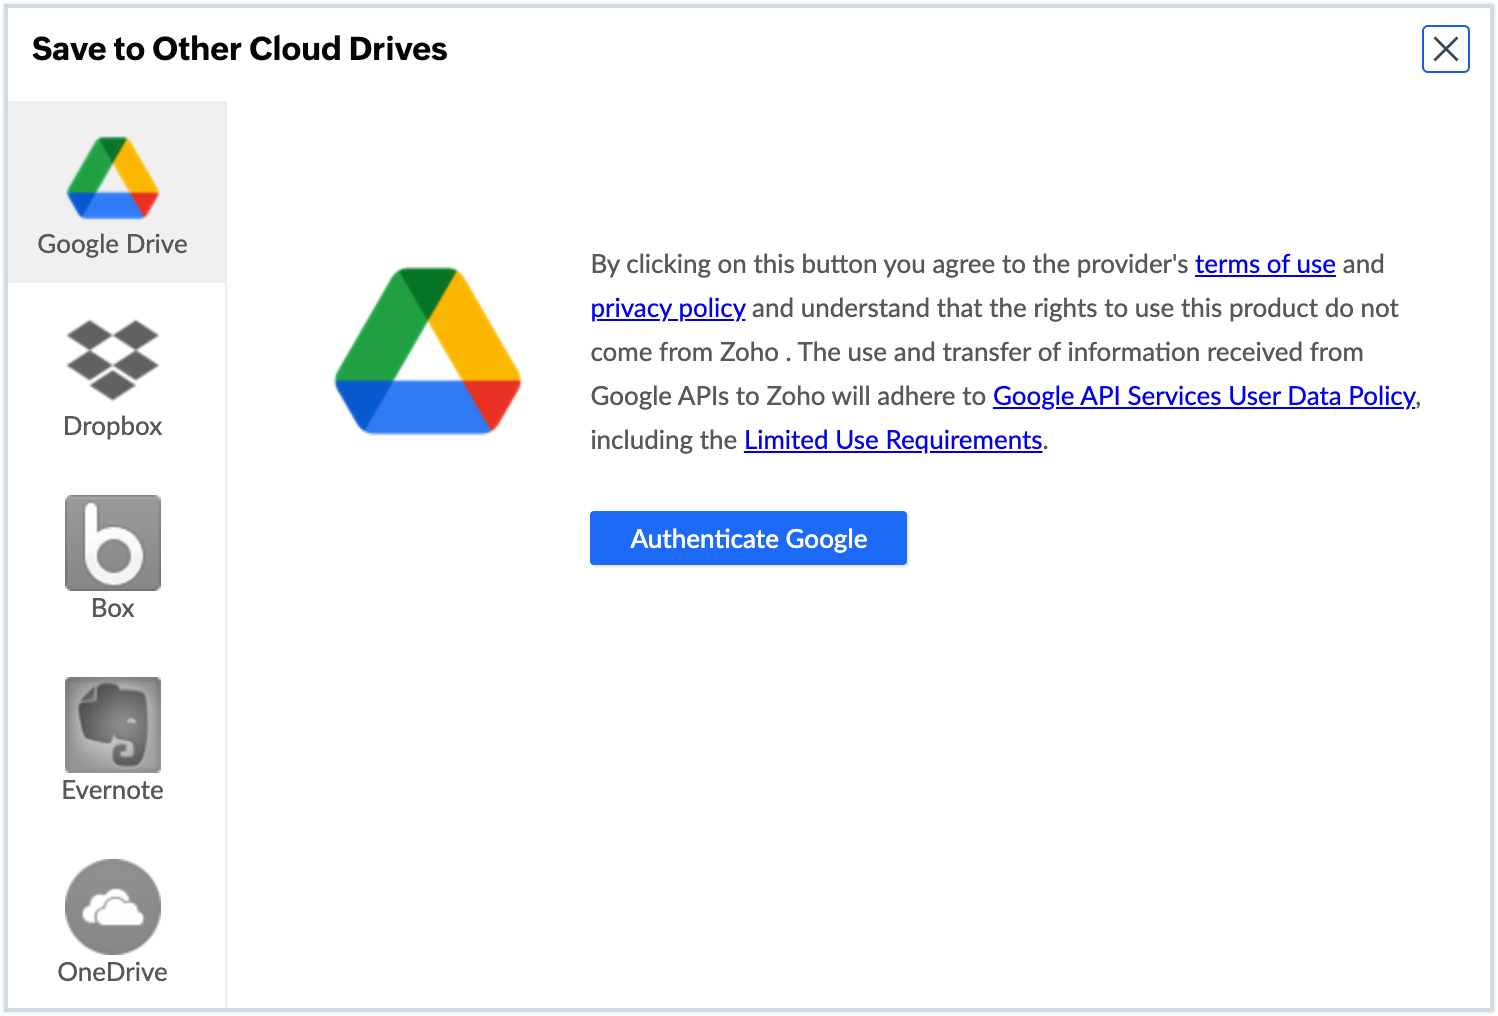The width and height of the screenshot is (1498, 1016).
Task: Click the Evernote label text
Action: click(x=112, y=790)
